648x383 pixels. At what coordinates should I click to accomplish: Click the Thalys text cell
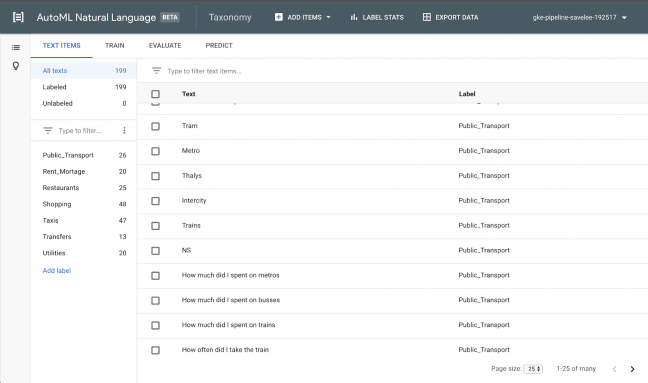tap(192, 176)
